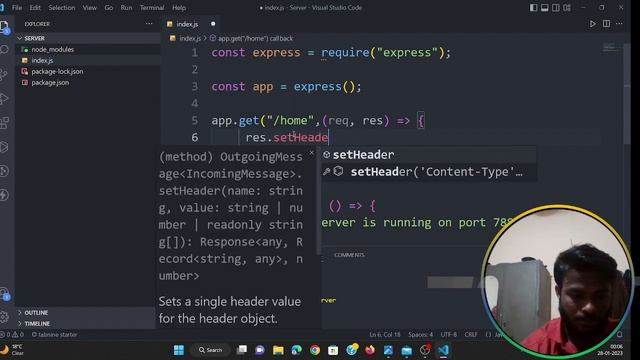This screenshot has height=360, width=640.
Task: Open the Help menu
Action: 179,8
